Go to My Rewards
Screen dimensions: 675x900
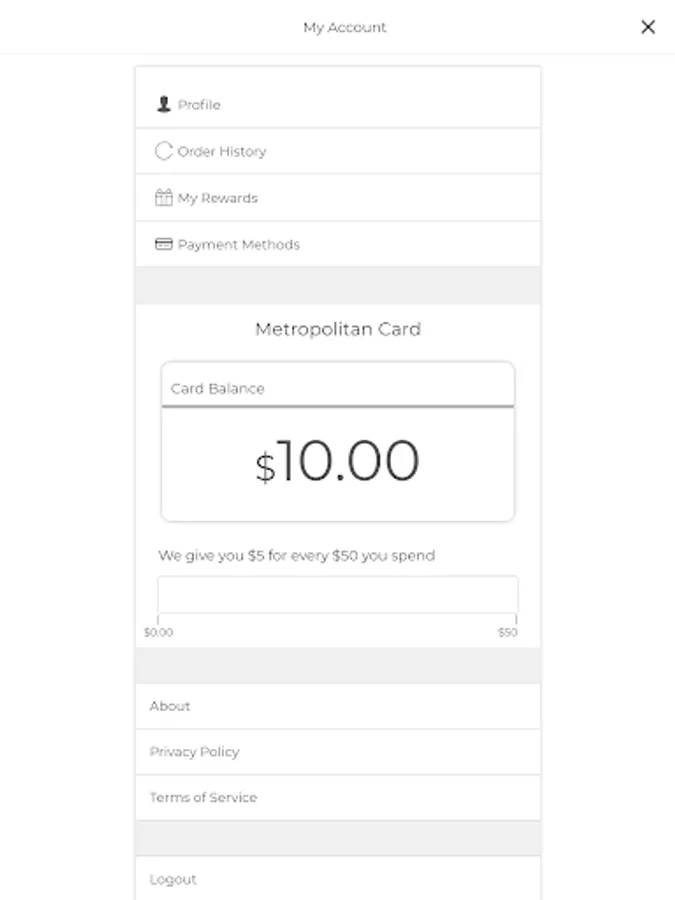pyautogui.click(x=218, y=198)
